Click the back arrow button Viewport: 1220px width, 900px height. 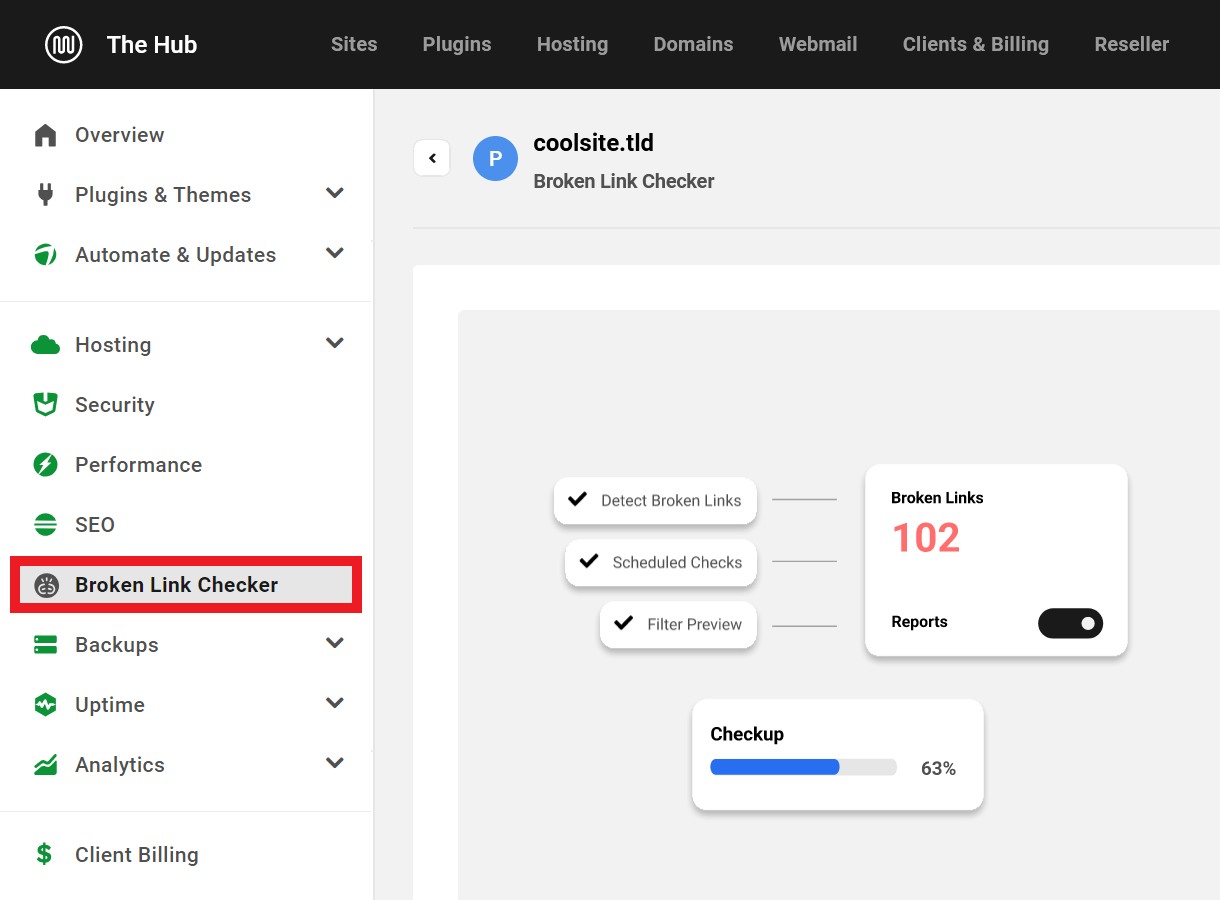(x=431, y=158)
